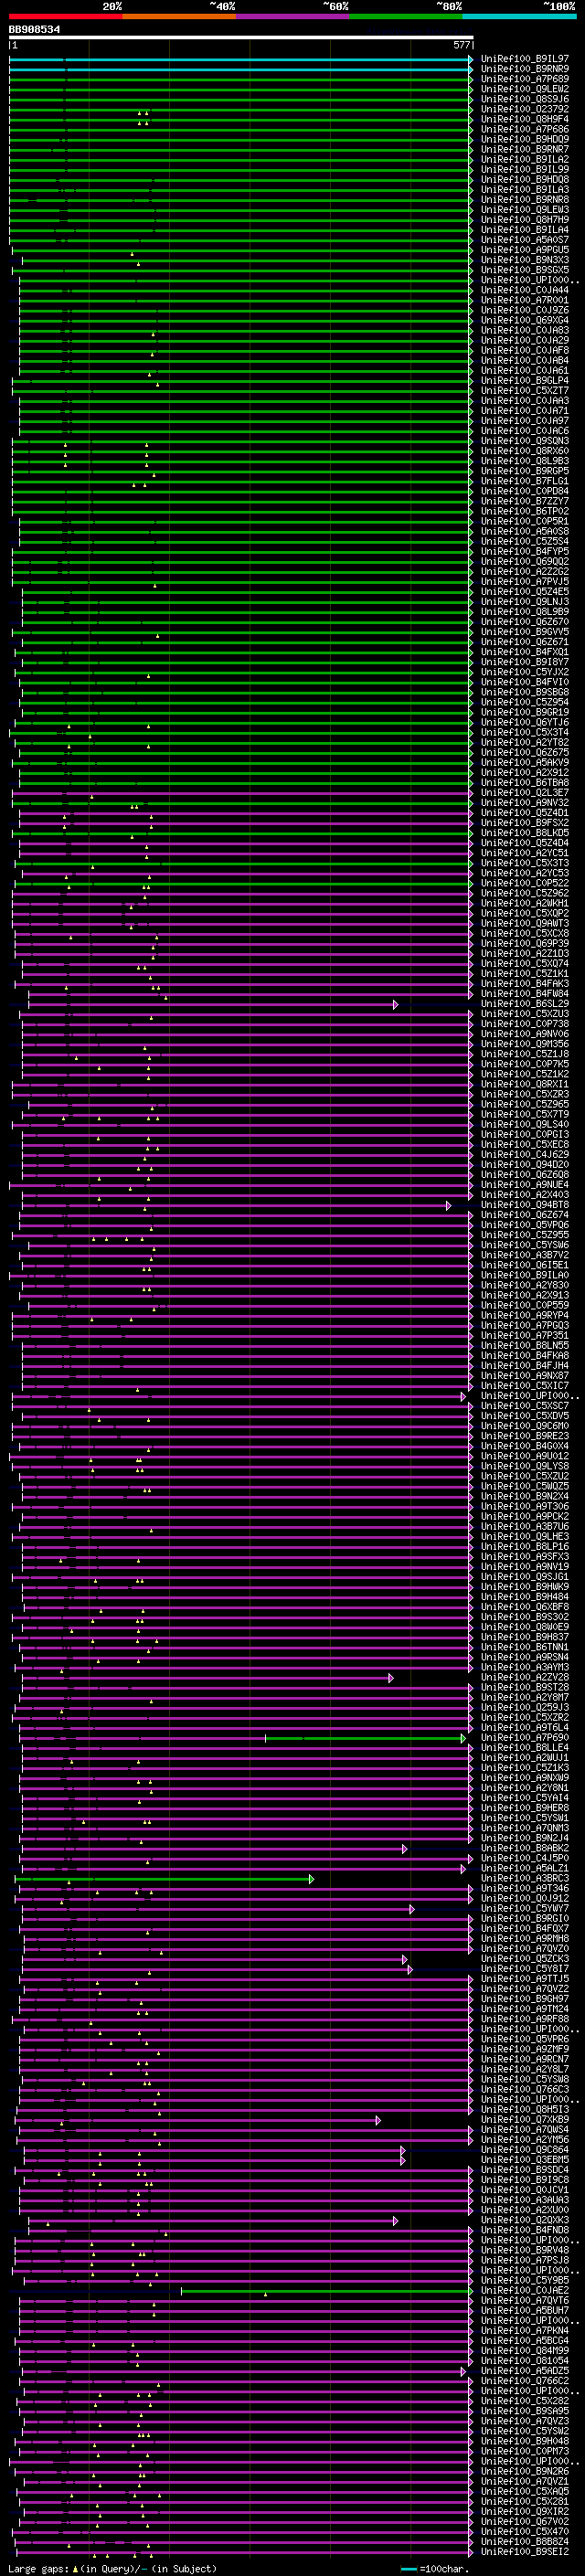
Task: Click the green ~80% identity legend segment
Action: 406,17
